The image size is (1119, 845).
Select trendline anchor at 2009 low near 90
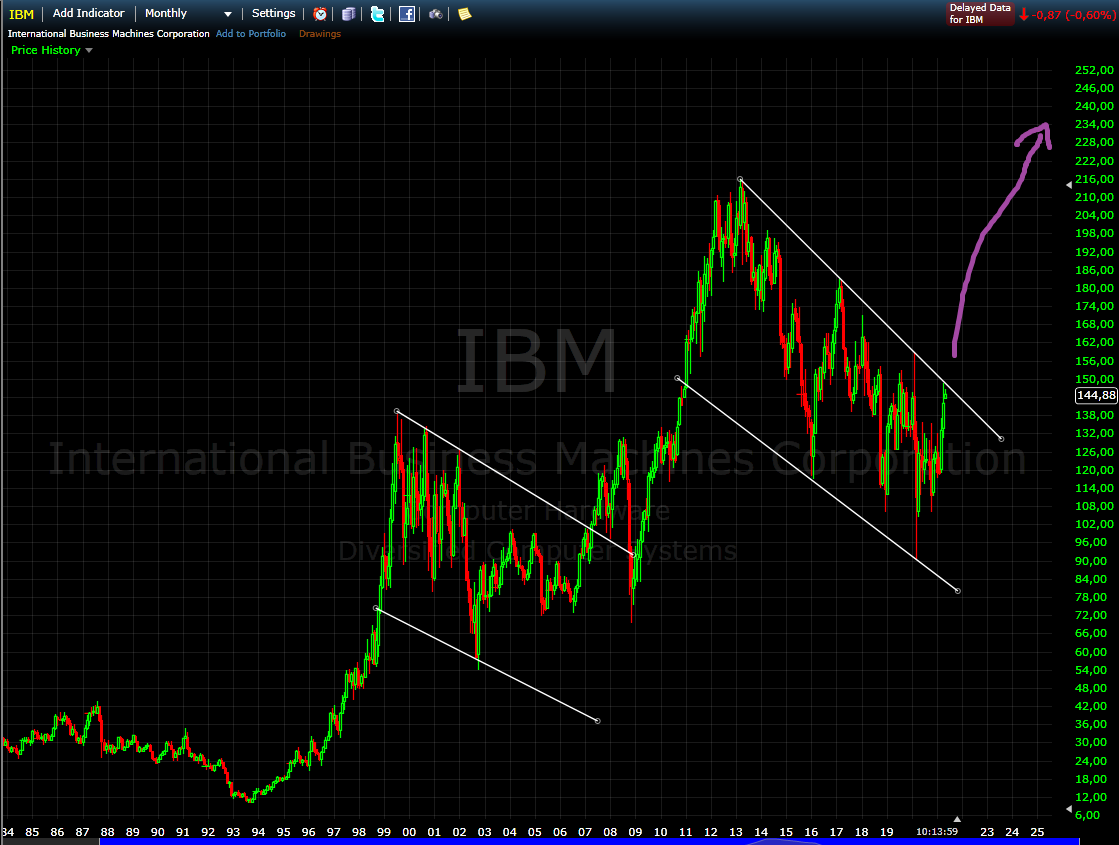[x=633, y=555]
